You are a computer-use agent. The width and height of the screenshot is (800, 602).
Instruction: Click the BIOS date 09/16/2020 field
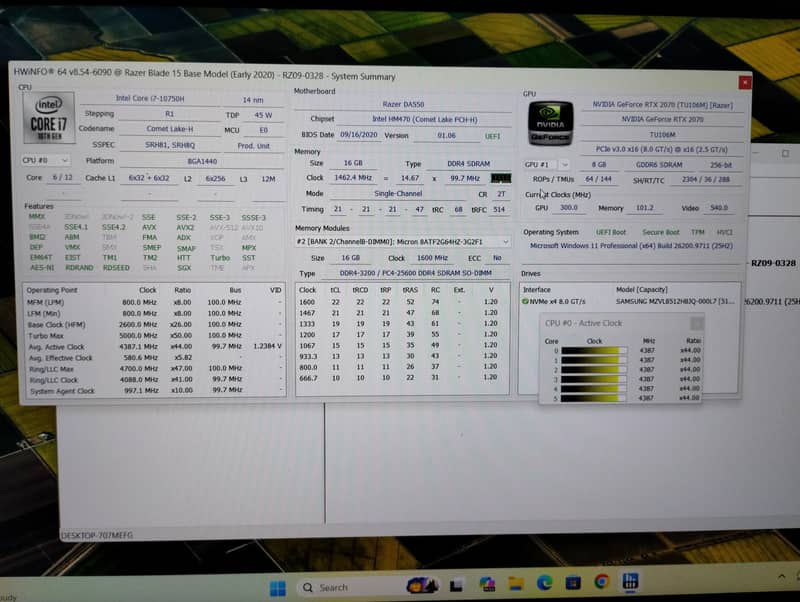point(359,135)
